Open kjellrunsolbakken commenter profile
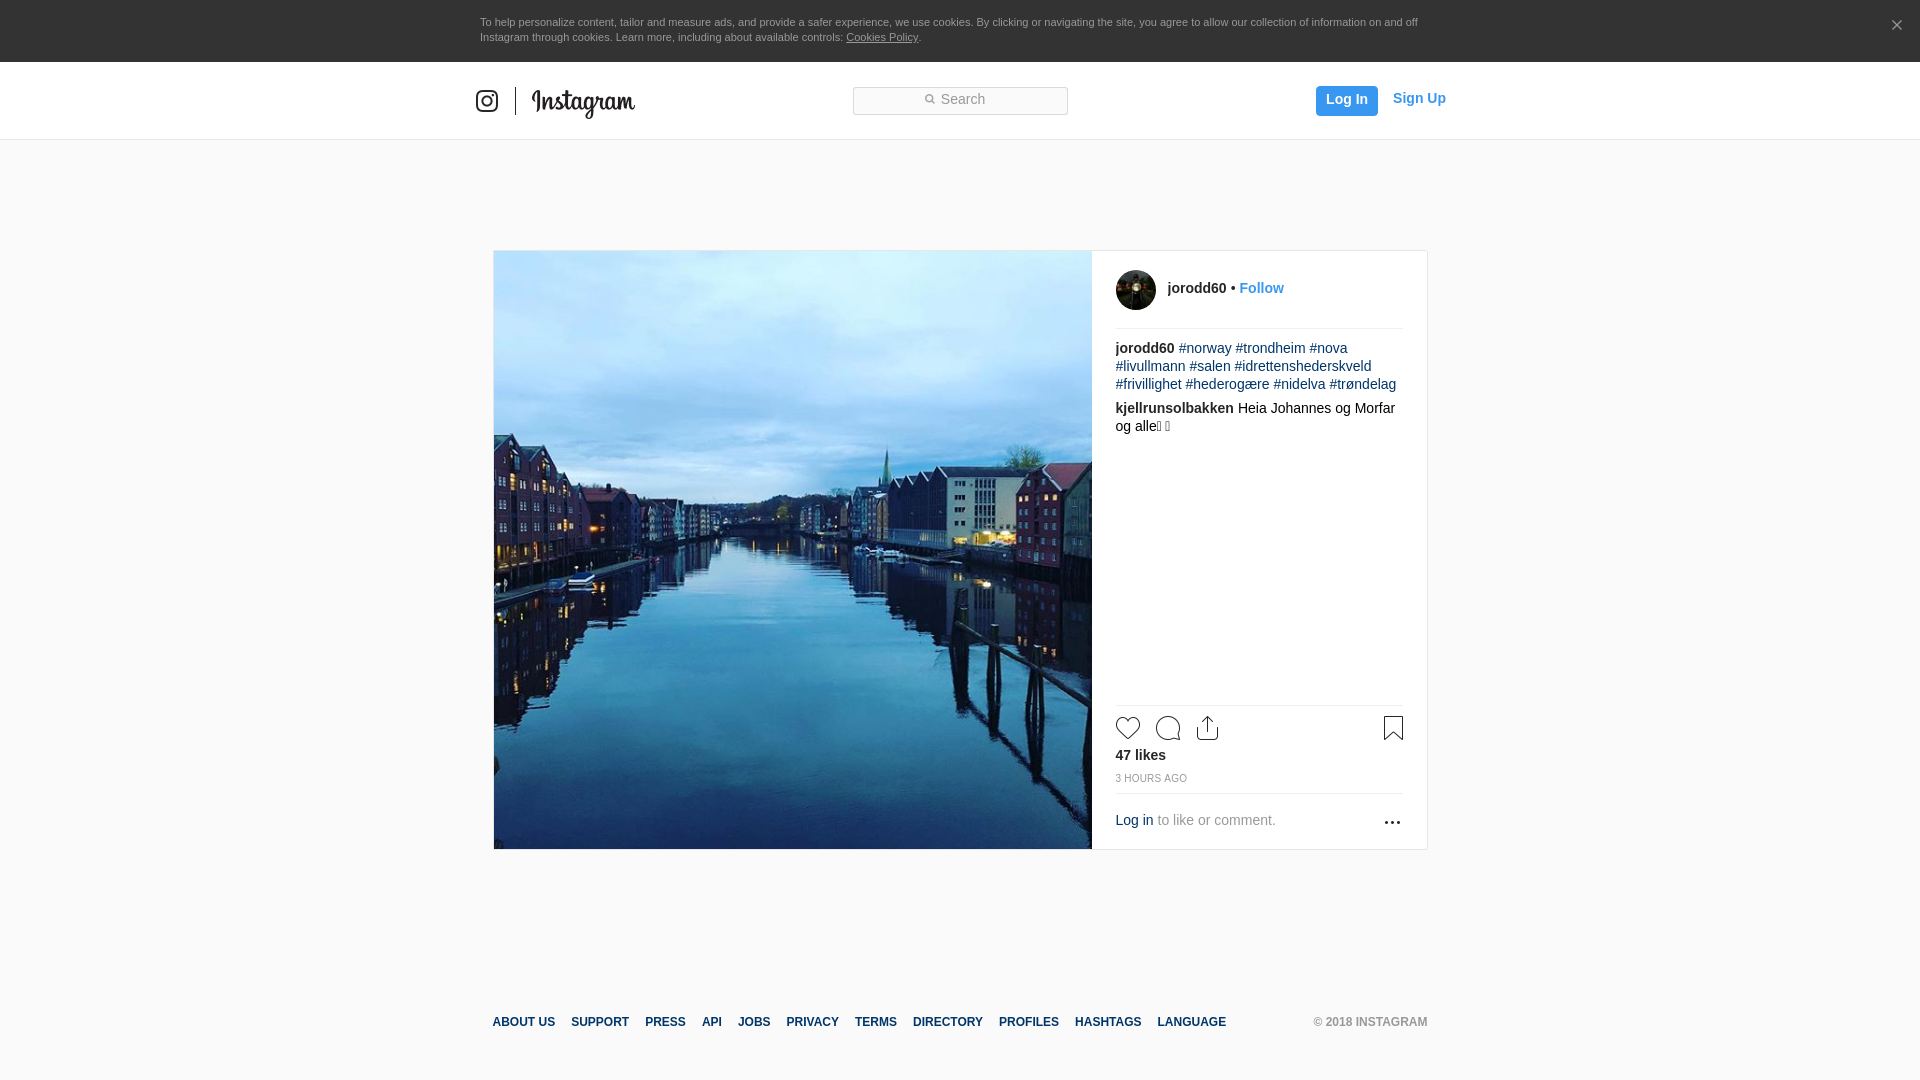1920x1080 pixels. (1174, 408)
